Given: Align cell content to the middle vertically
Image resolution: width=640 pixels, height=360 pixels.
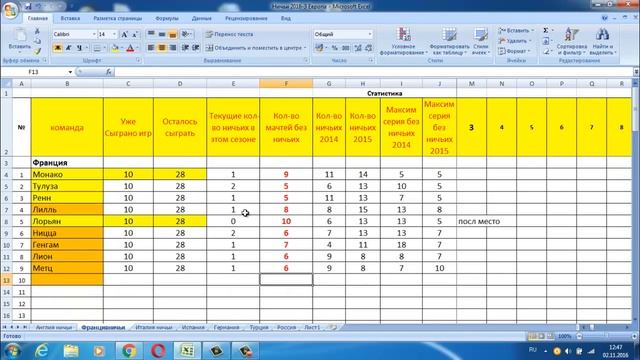Looking at the screenshot, I should tap(162, 34).
